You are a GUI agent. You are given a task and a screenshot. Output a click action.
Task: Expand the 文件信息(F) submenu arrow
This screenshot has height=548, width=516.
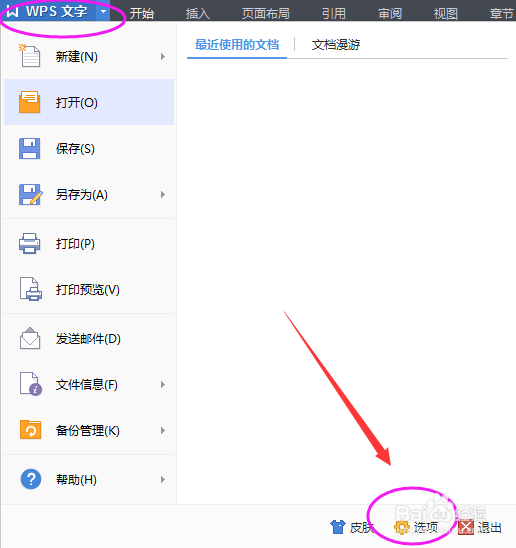click(x=163, y=384)
